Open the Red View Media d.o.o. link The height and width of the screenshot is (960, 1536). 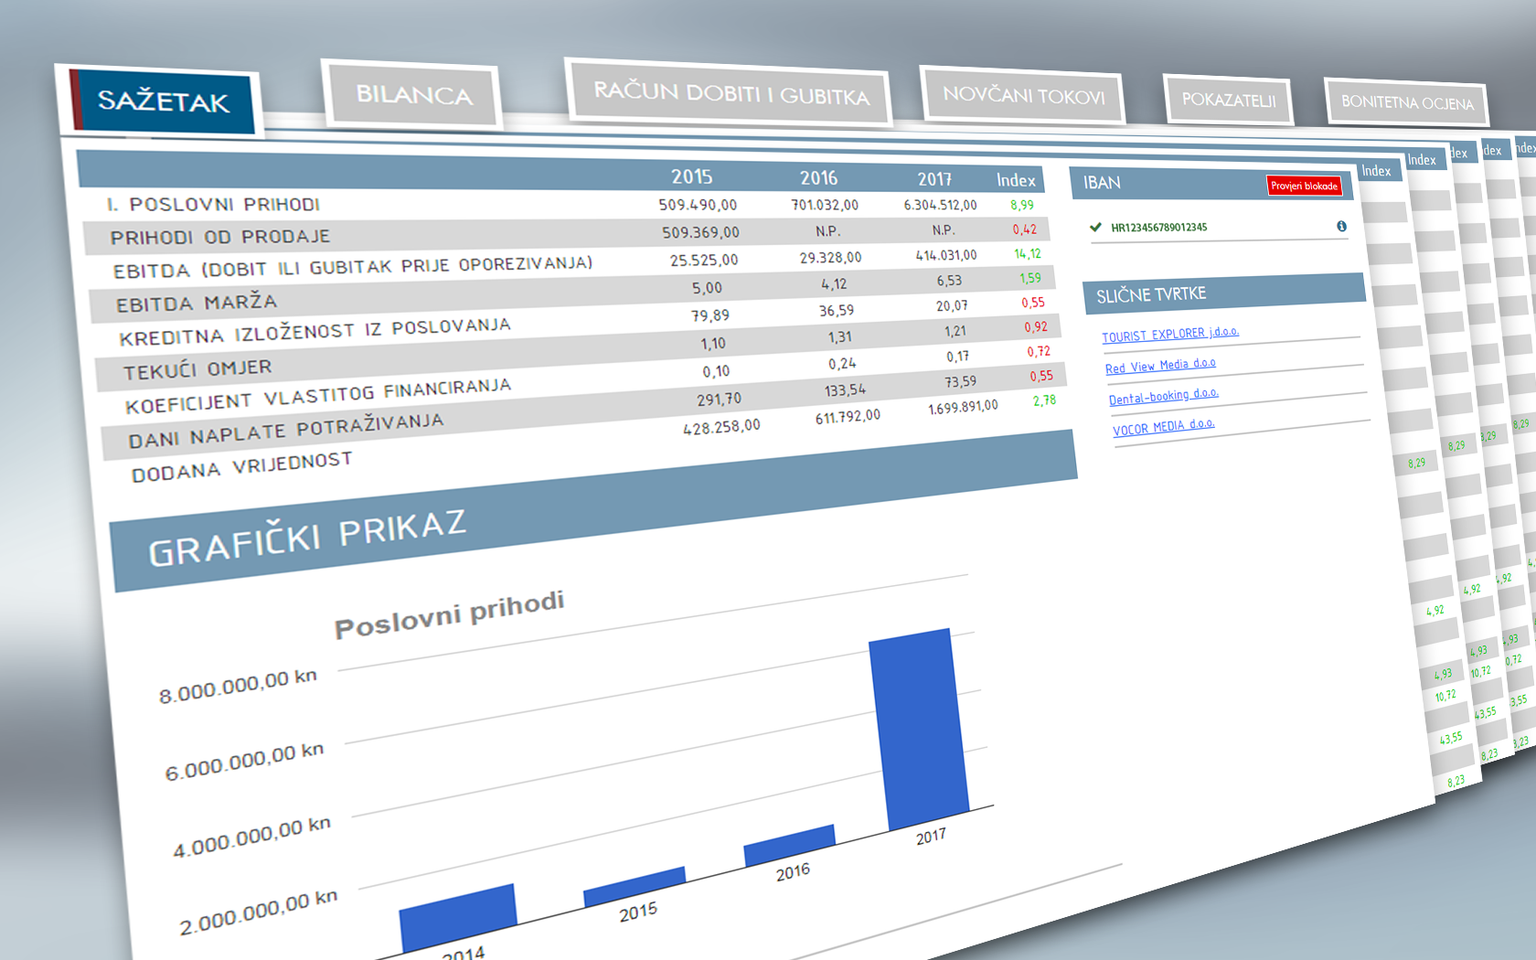point(1160,366)
